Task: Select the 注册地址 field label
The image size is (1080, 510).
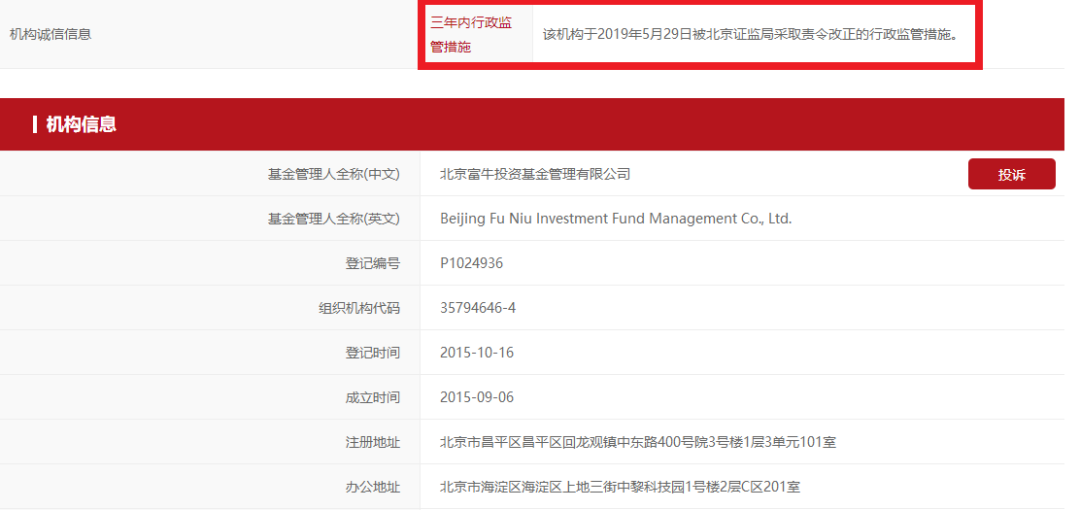Action: coord(373,442)
